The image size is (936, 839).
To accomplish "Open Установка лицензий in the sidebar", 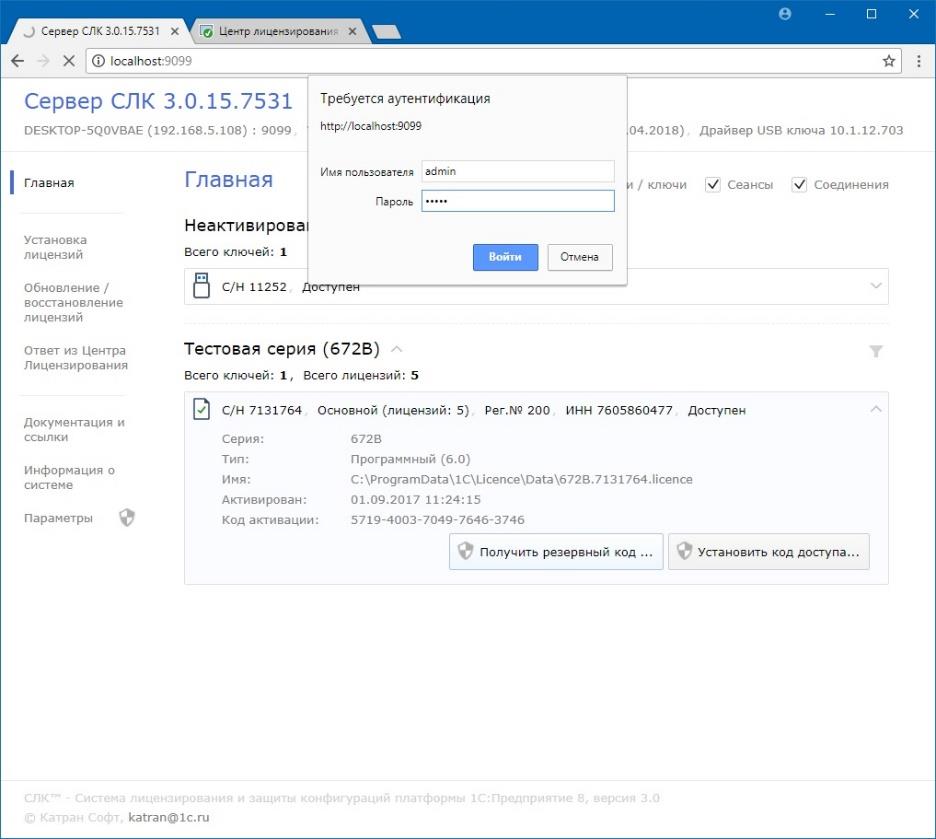I will coord(55,247).
